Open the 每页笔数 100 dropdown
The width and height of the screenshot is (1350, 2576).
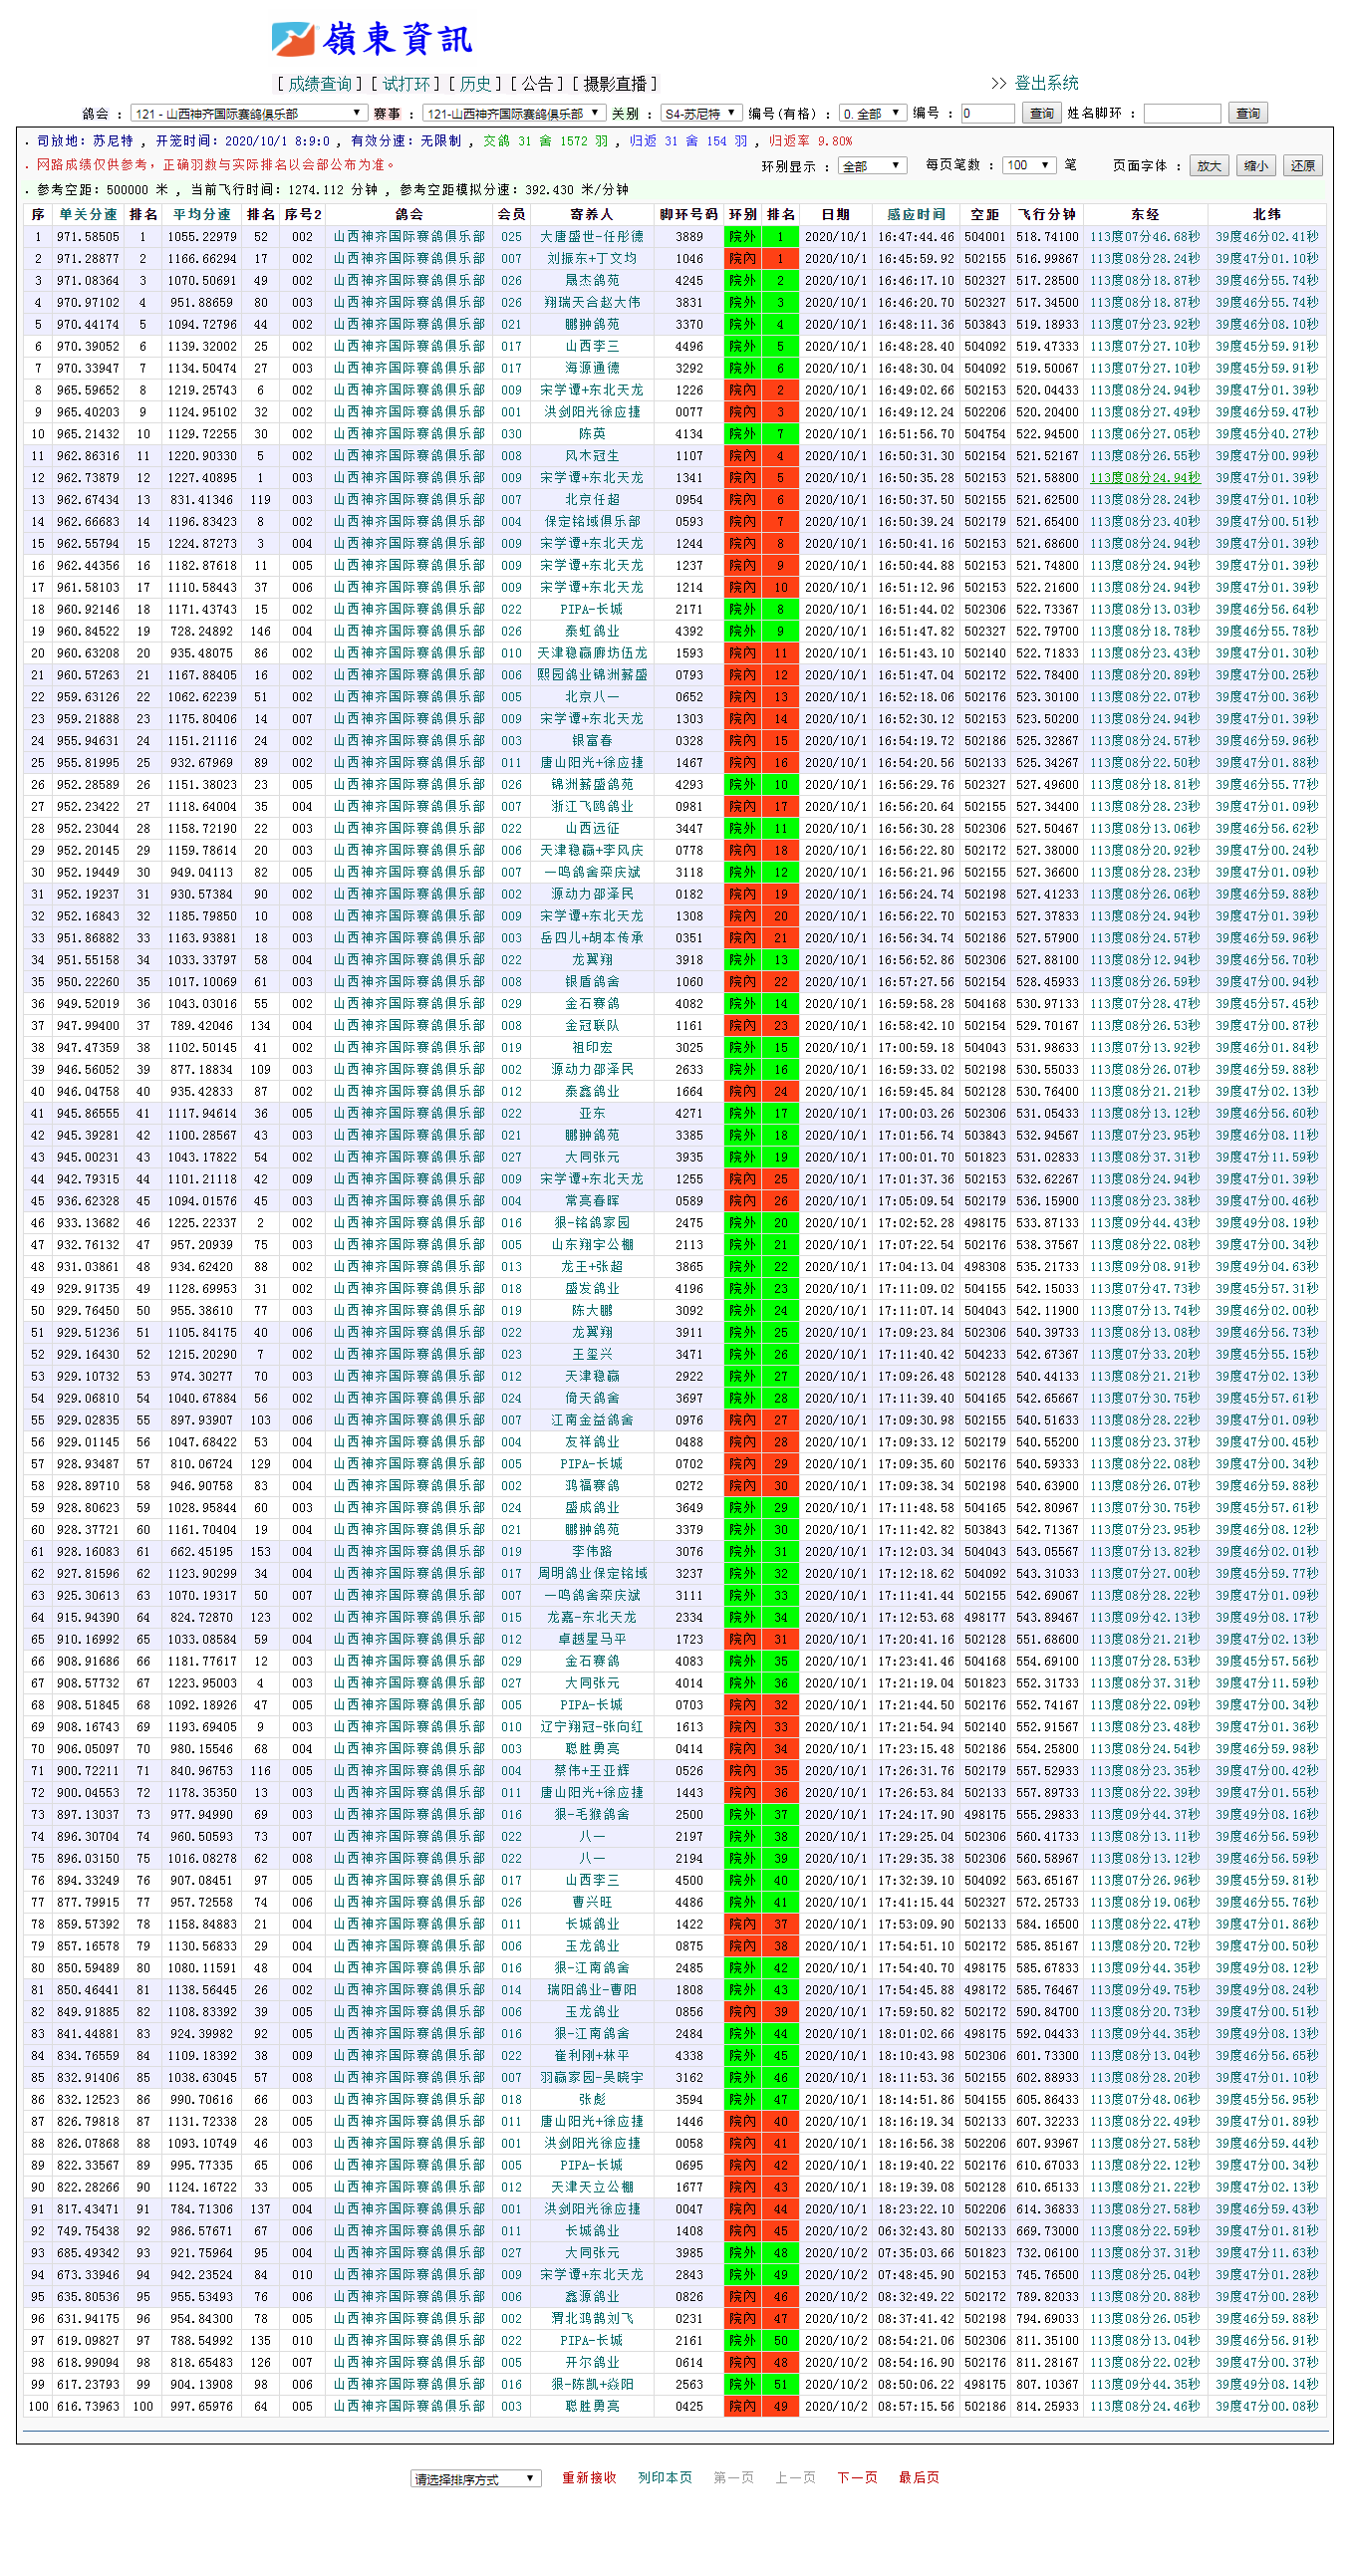pos(1029,165)
